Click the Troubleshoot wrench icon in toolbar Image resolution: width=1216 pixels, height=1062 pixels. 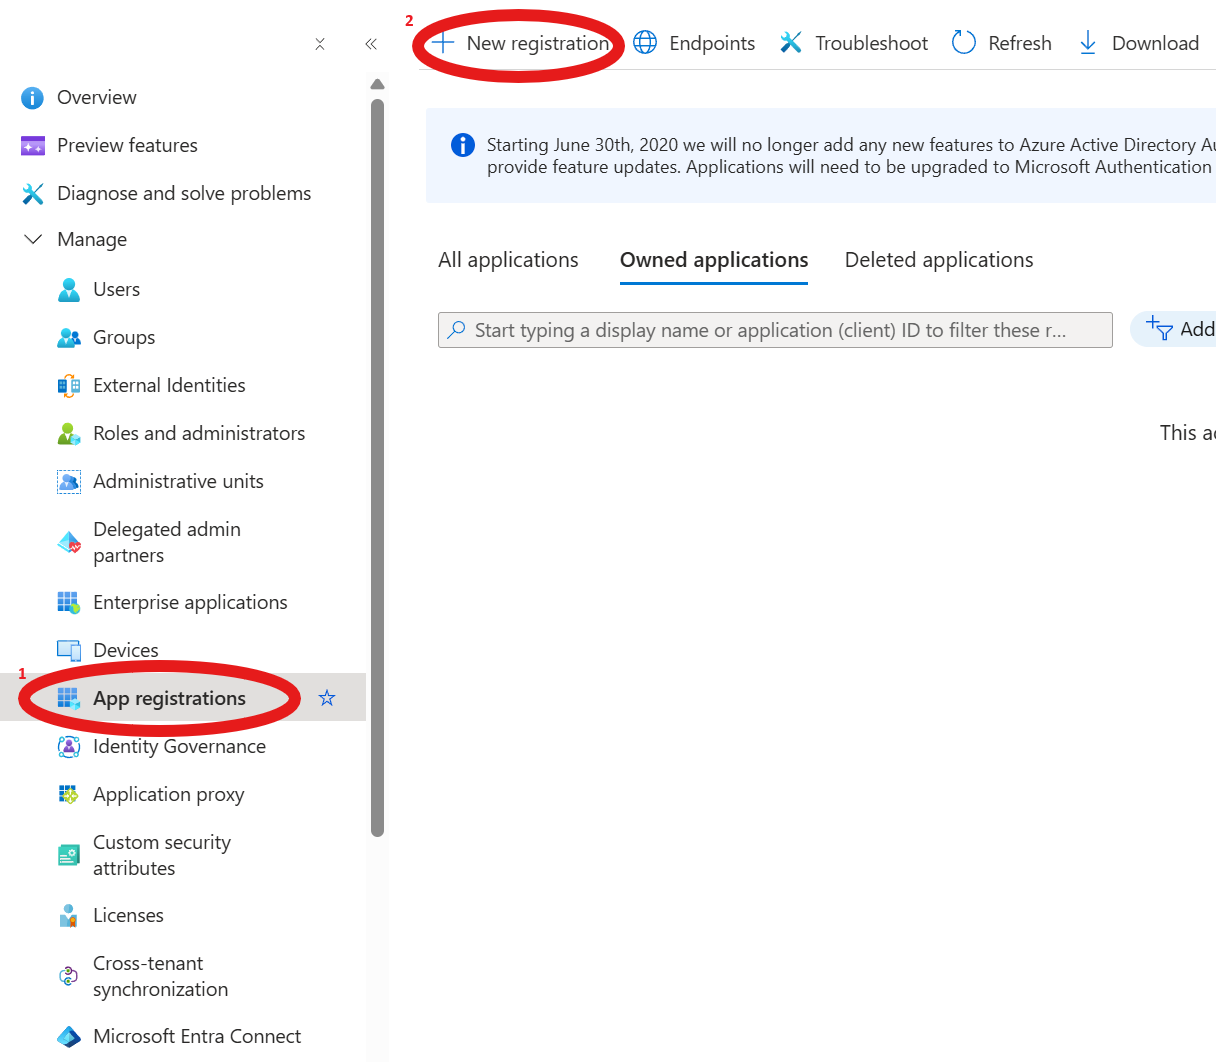coord(791,43)
